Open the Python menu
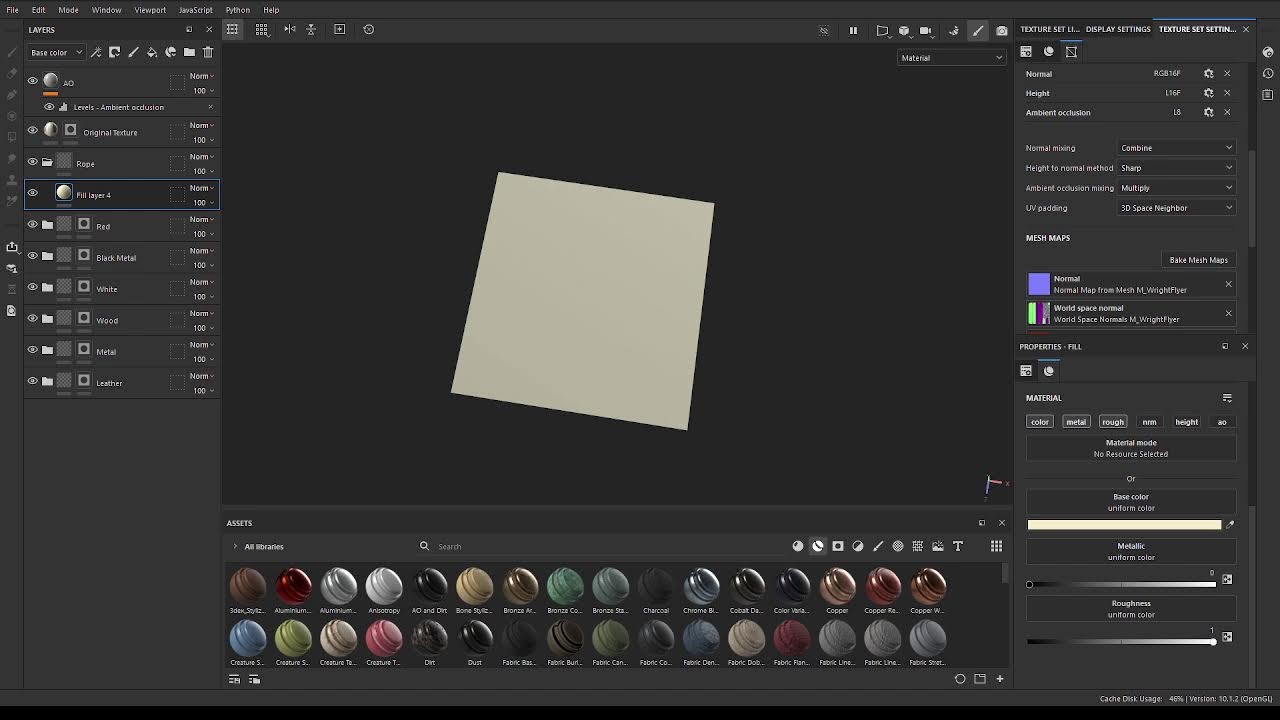This screenshot has width=1280, height=720. [x=237, y=10]
